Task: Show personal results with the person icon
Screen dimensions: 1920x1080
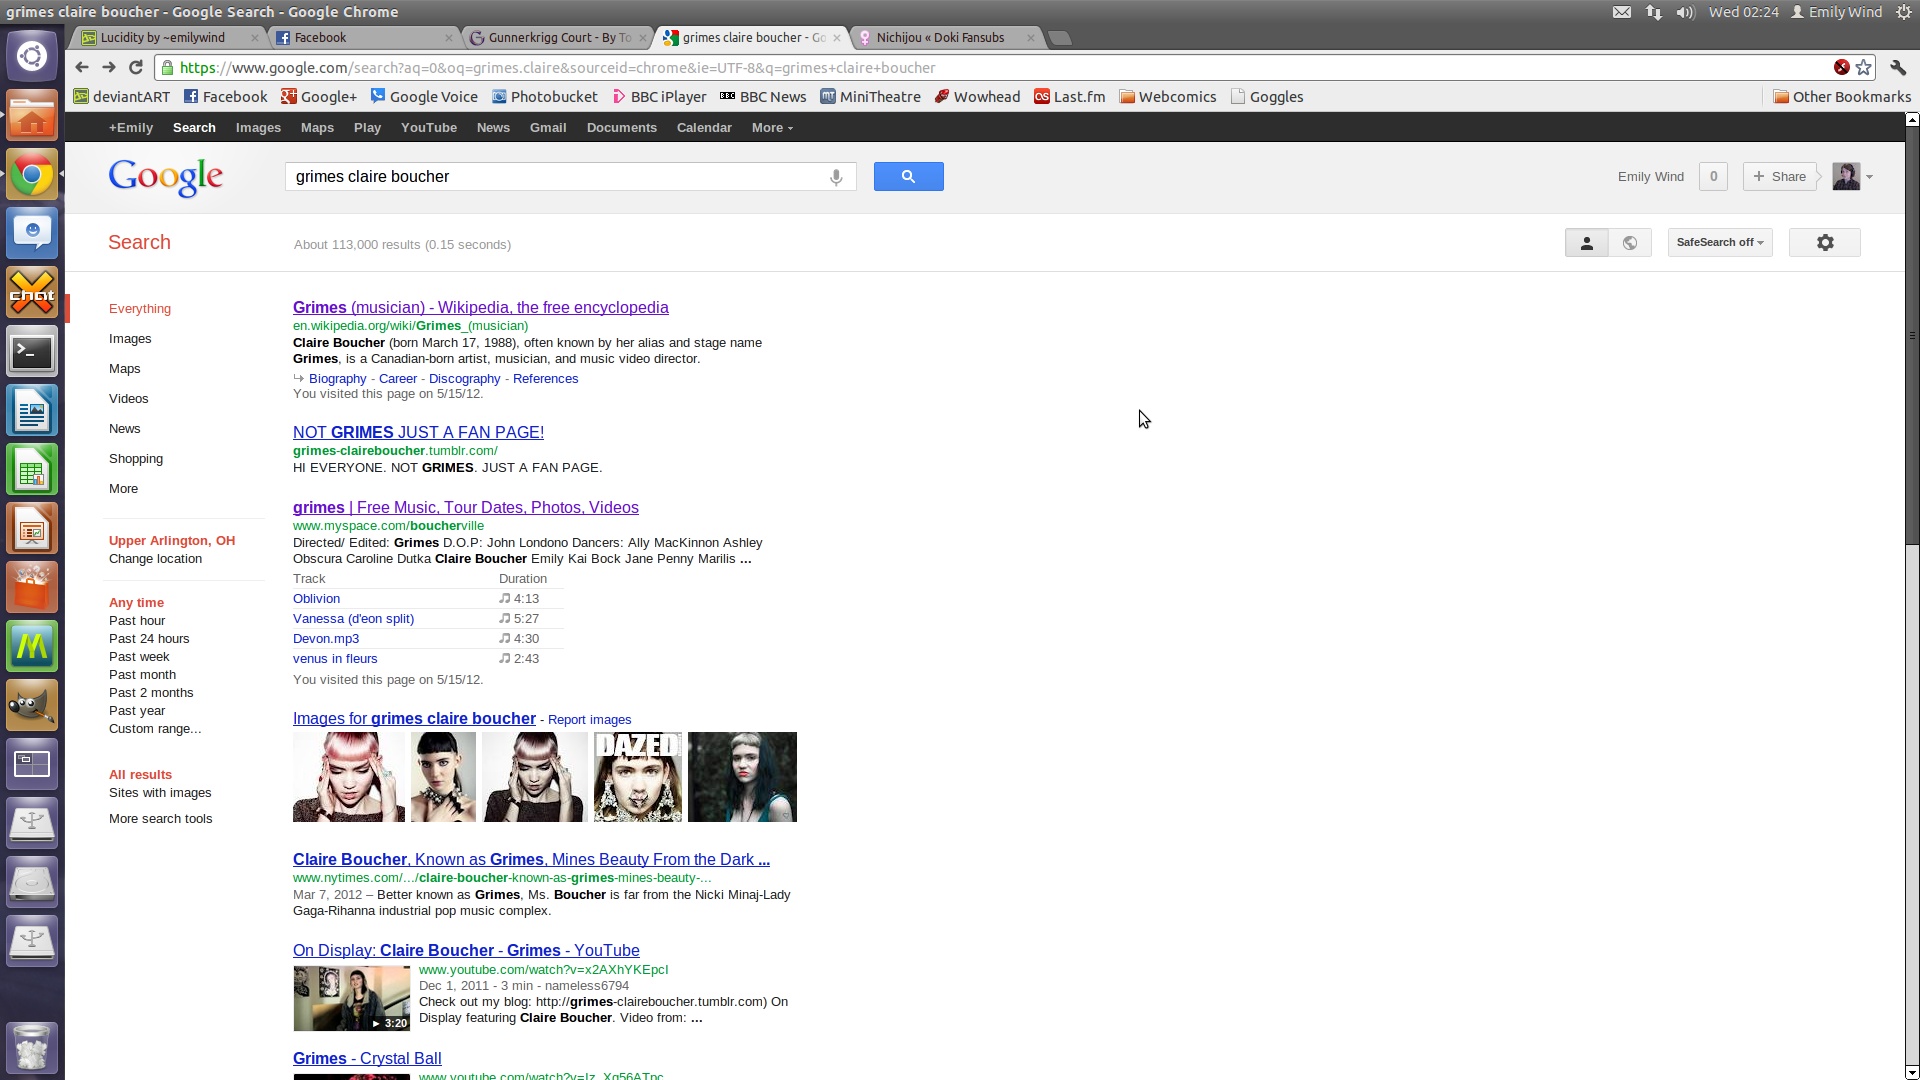Action: (x=1586, y=243)
